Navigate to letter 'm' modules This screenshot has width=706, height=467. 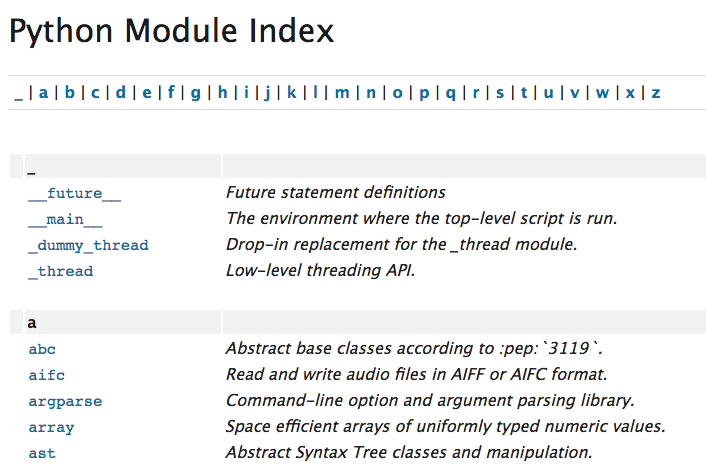tap(342, 93)
